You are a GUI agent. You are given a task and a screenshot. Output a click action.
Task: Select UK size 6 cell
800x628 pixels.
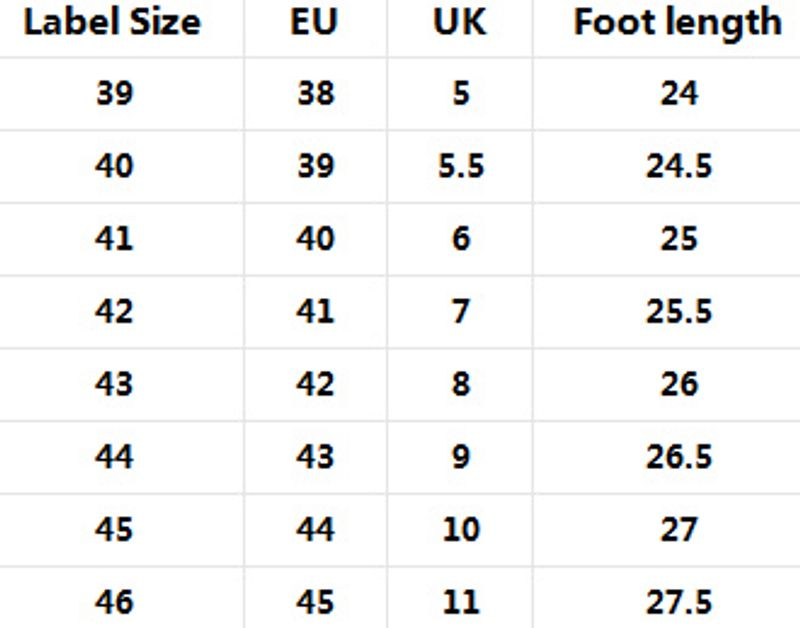pos(460,239)
